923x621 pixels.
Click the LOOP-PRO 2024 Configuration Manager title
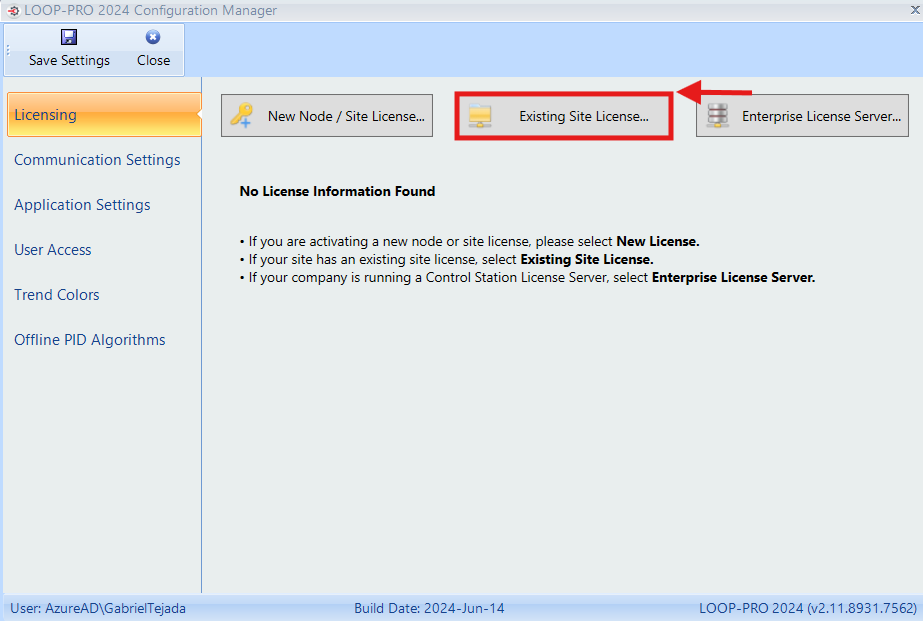click(x=150, y=11)
